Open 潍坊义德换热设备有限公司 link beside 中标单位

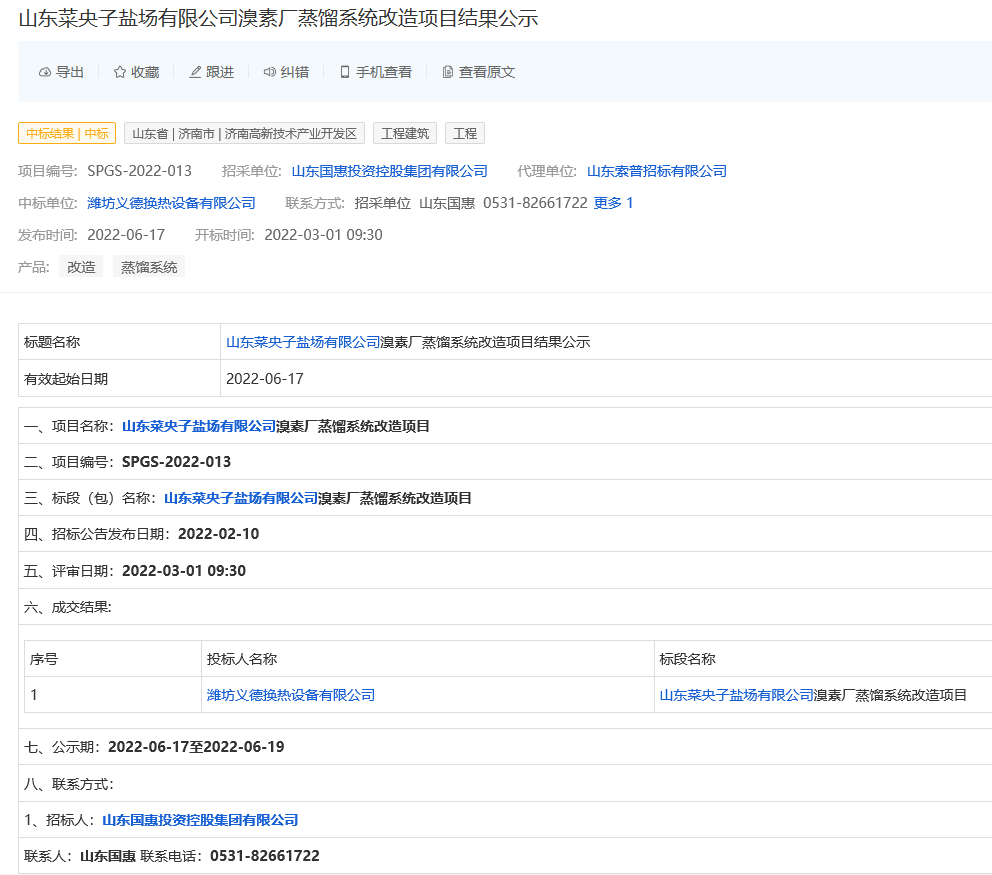click(x=171, y=203)
